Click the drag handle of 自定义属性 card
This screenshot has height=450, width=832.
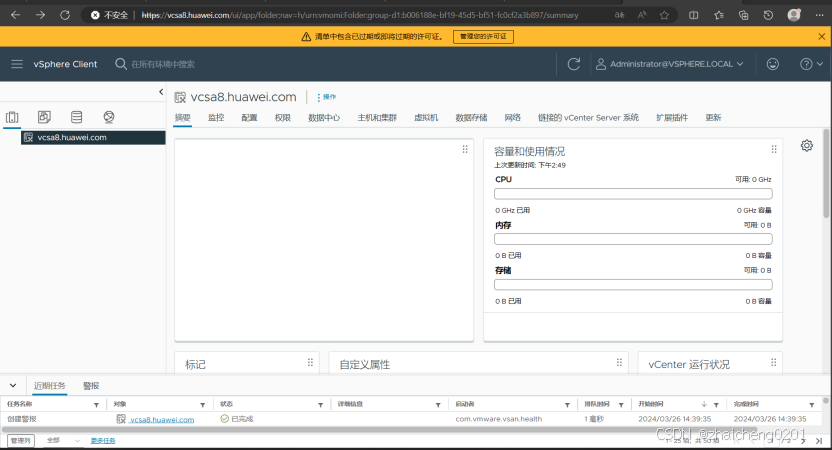click(x=619, y=362)
